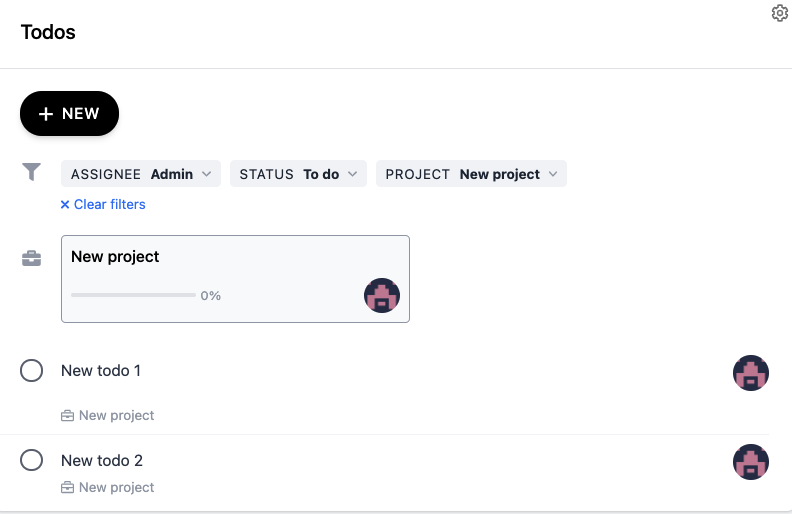Image resolution: width=792 pixels, height=514 pixels.
Task: Expand the Assignee Admin filter dropdown
Action: pyautogui.click(x=141, y=174)
